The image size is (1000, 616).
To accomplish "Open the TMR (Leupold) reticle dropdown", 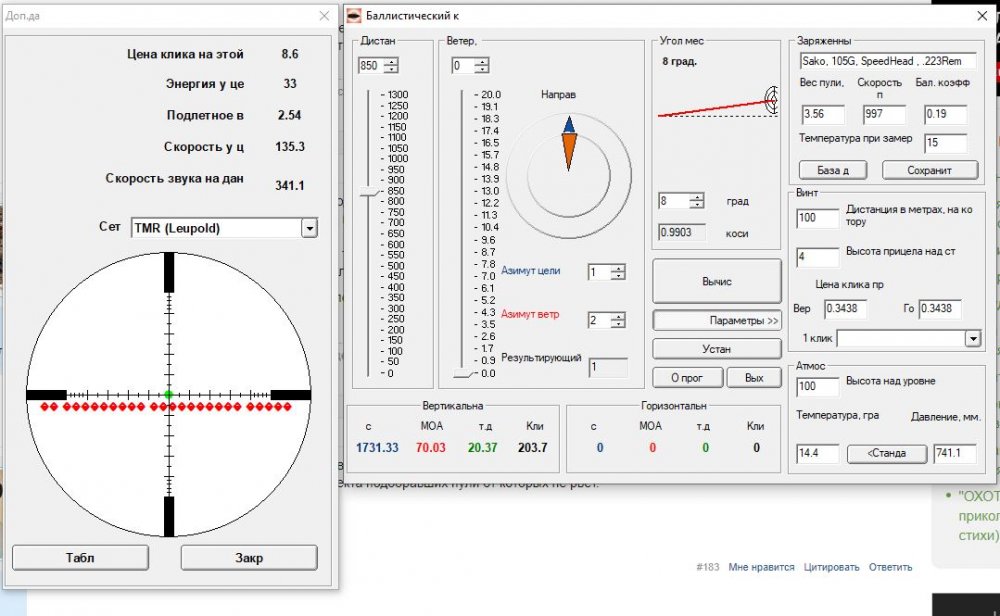I will tap(309, 228).
